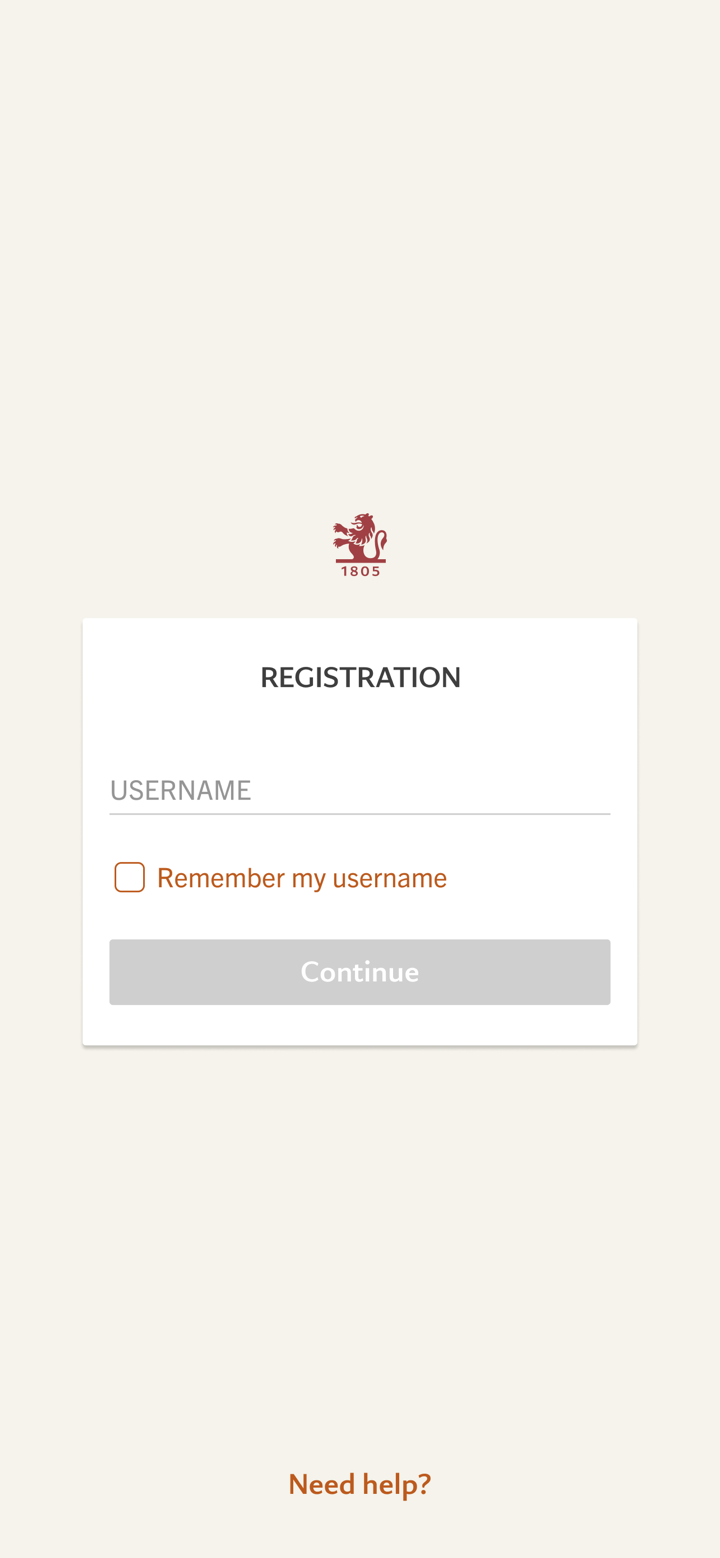Select the disabled Continue button label

[360, 972]
